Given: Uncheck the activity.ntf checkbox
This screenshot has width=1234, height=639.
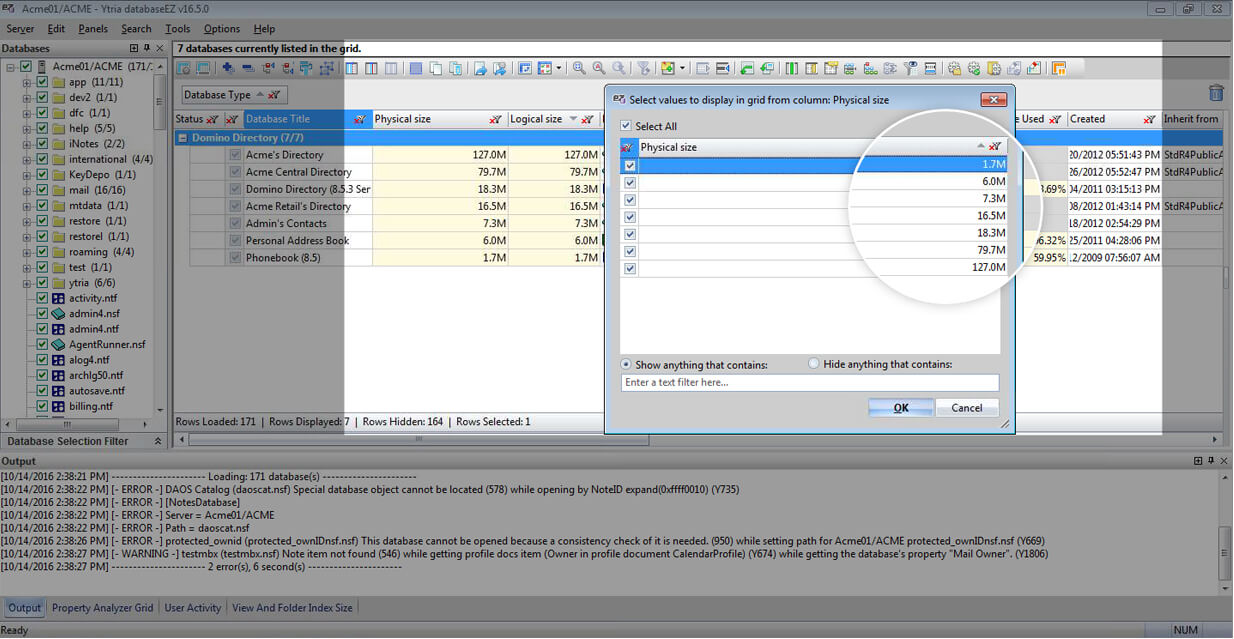Looking at the screenshot, I should pos(42,298).
